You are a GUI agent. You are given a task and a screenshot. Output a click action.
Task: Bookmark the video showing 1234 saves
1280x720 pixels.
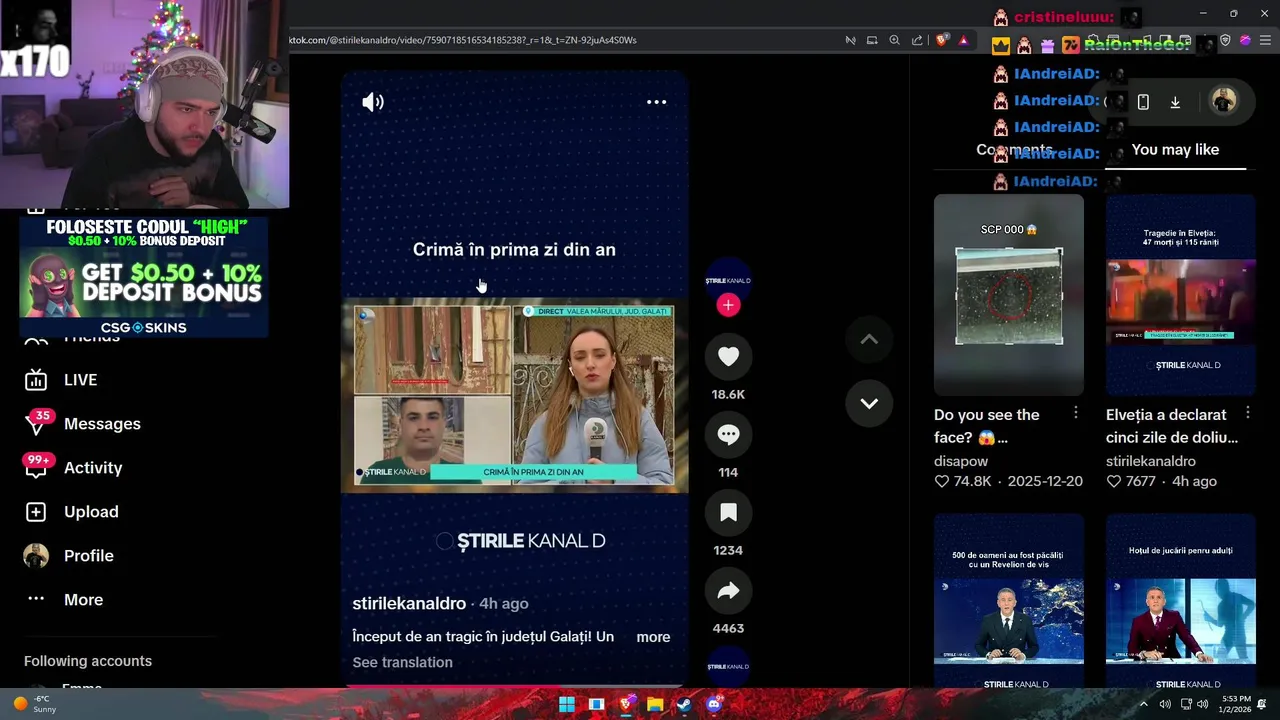728,513
